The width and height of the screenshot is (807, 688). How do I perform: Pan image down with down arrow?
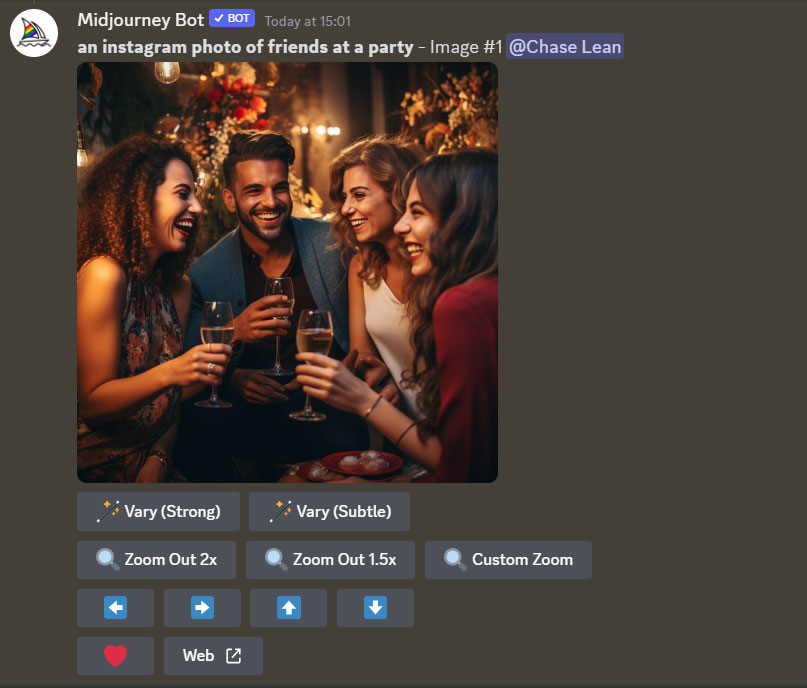pyautogui.click(x=375, y=608)
